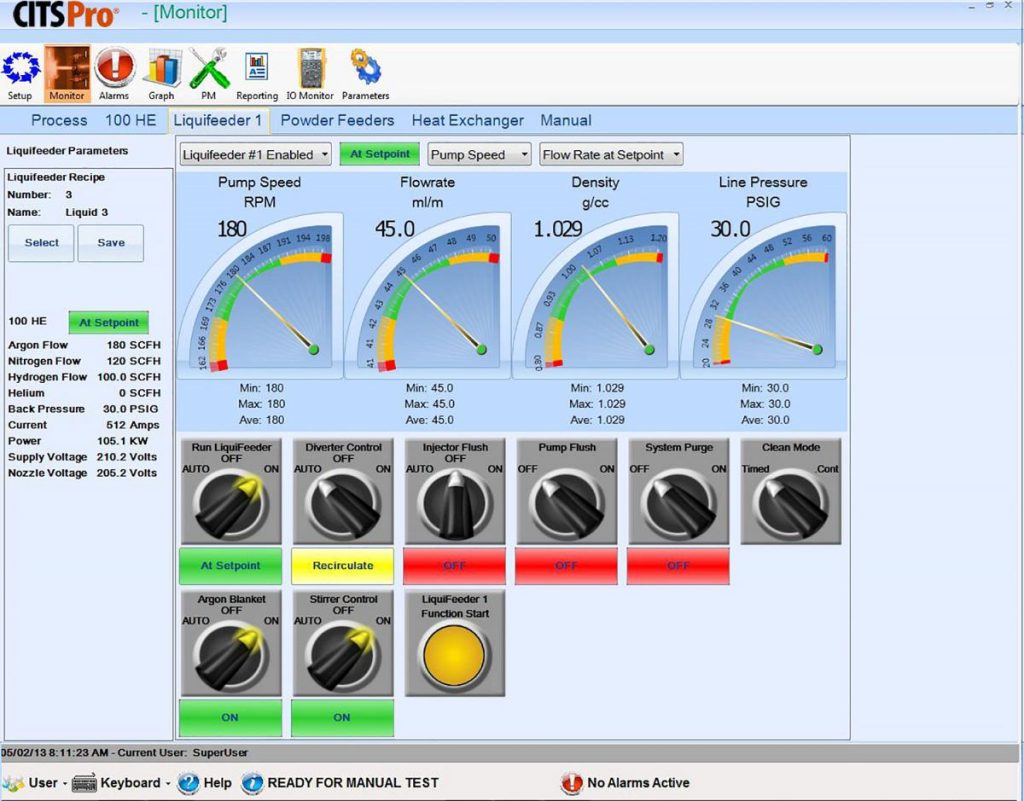The width and height of the screenshot is (1024, 801).
Task: Open the Flow Rate at Setpoint dropdown
Action: (611, 155)
